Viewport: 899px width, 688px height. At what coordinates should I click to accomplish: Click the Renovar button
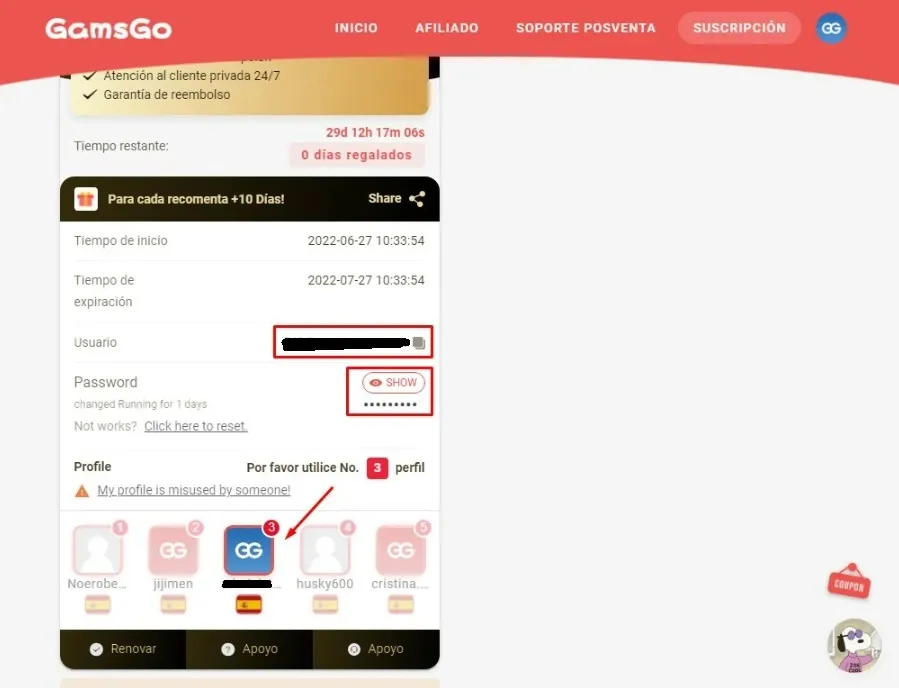(123, 649)
